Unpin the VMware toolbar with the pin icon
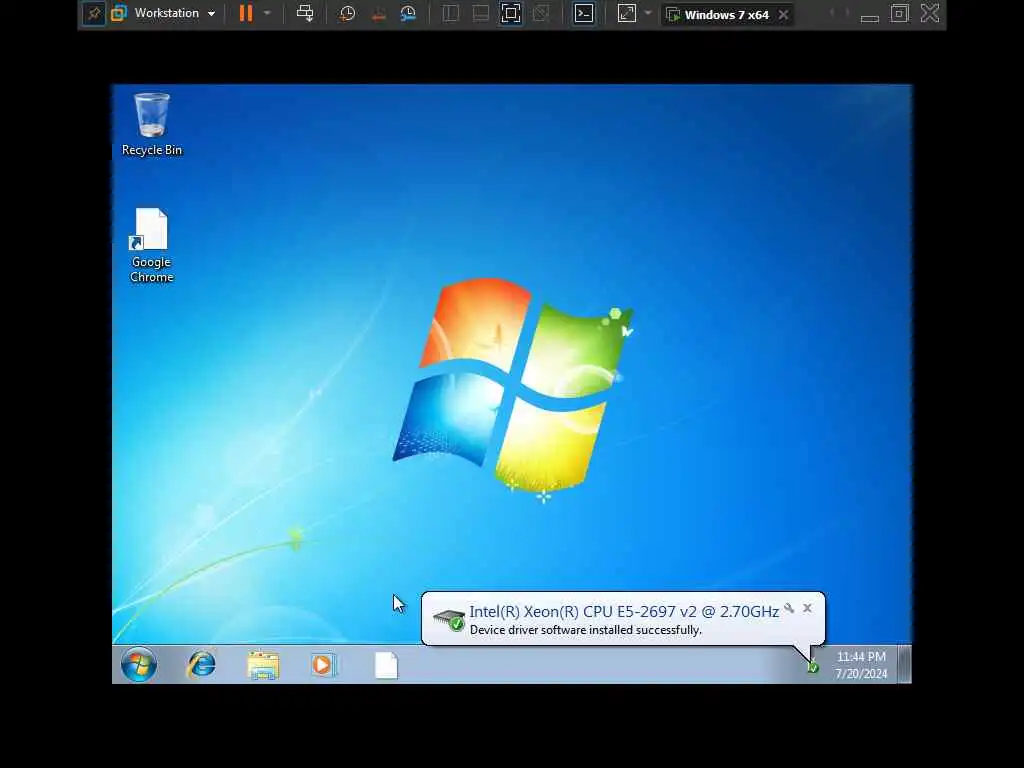This screenshot has height=768, width=1024. [94, 14]
